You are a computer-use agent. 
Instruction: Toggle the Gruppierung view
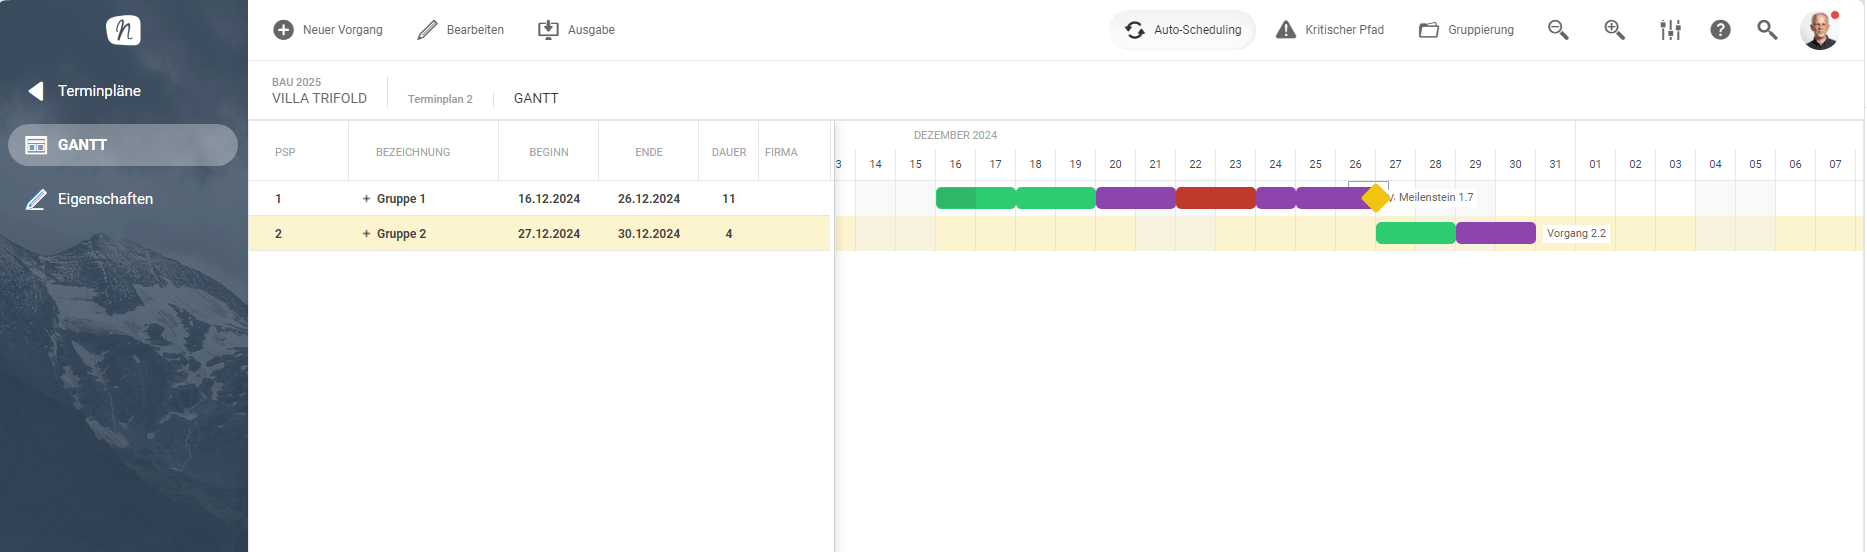(x=1466, y=30)
